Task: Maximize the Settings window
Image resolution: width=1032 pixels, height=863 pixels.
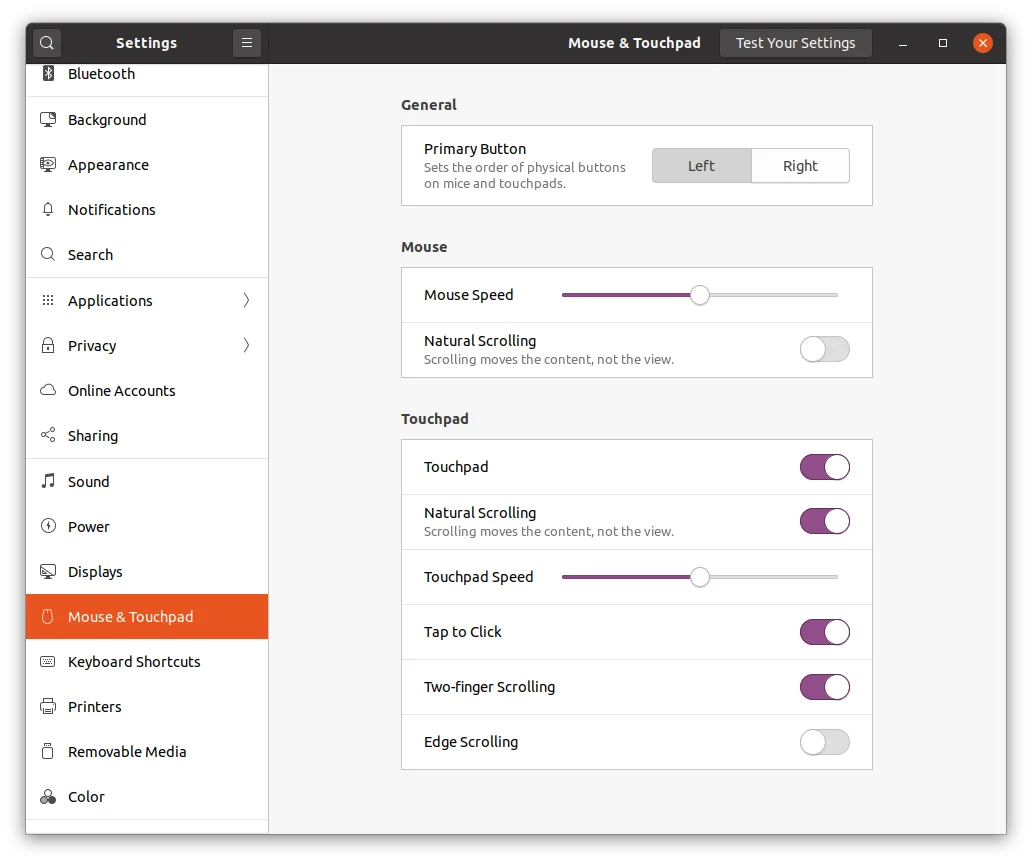Action: click(942, 43)
